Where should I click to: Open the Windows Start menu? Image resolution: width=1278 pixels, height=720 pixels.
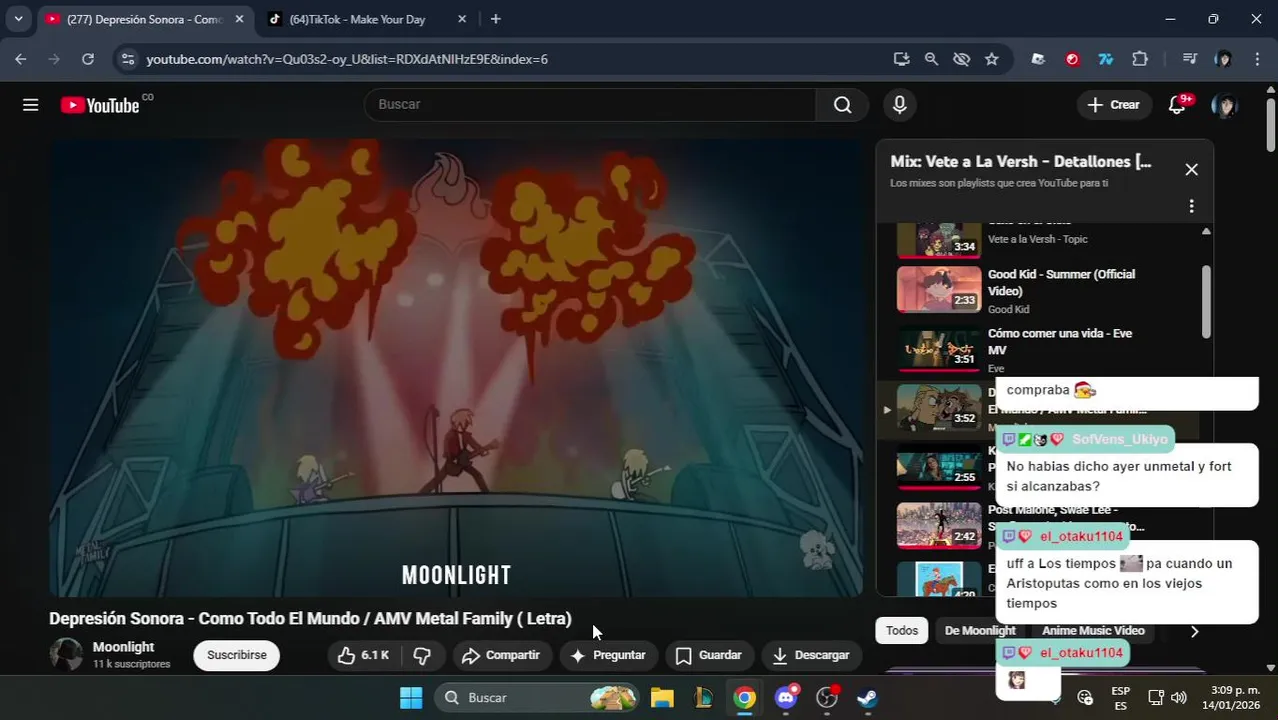(411, 698)
